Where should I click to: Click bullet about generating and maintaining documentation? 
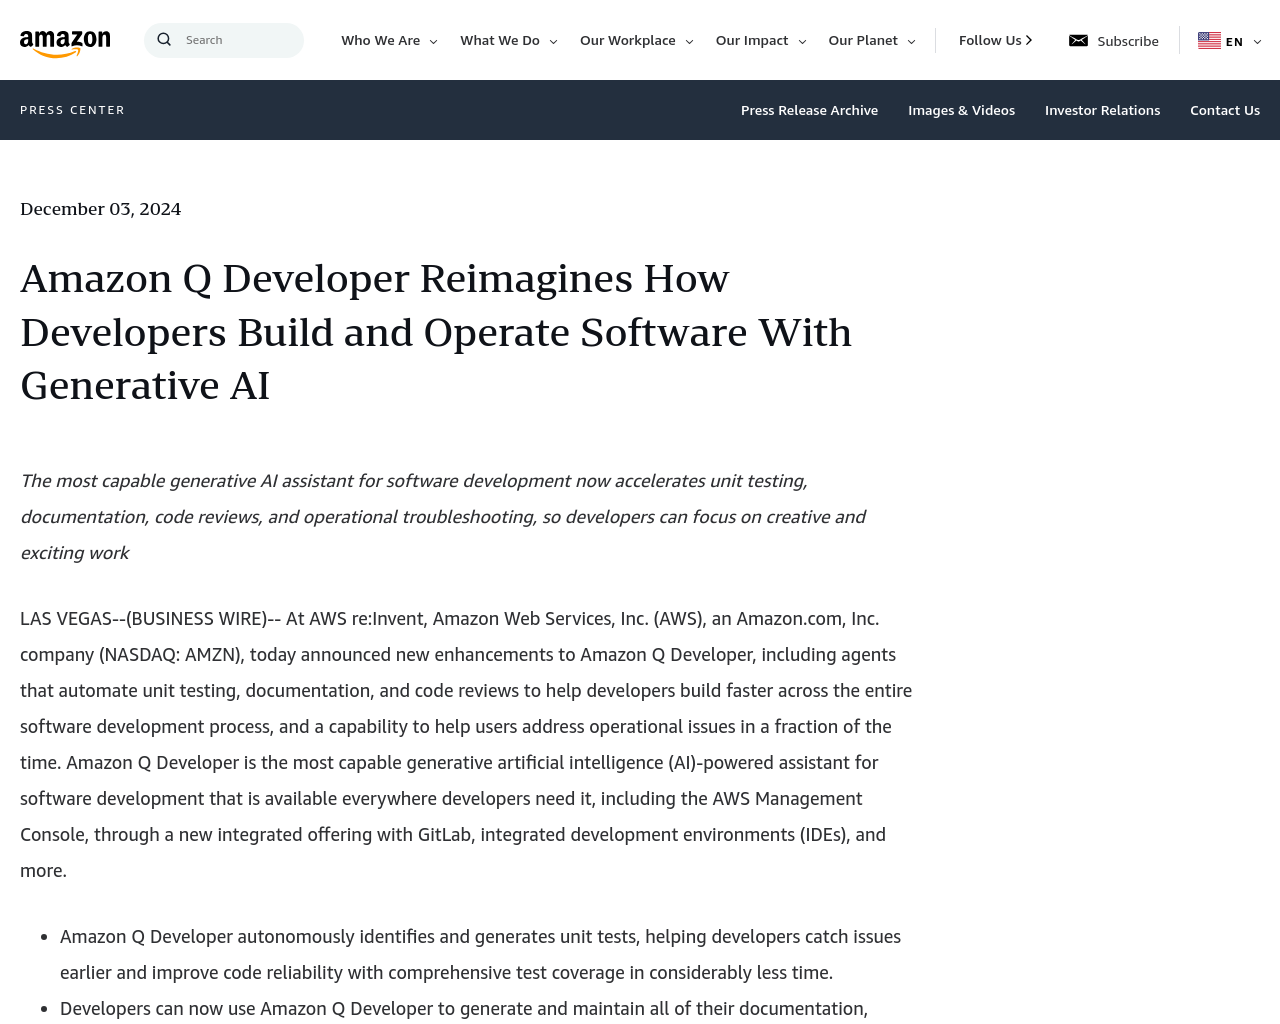[x=464, y=1009]
